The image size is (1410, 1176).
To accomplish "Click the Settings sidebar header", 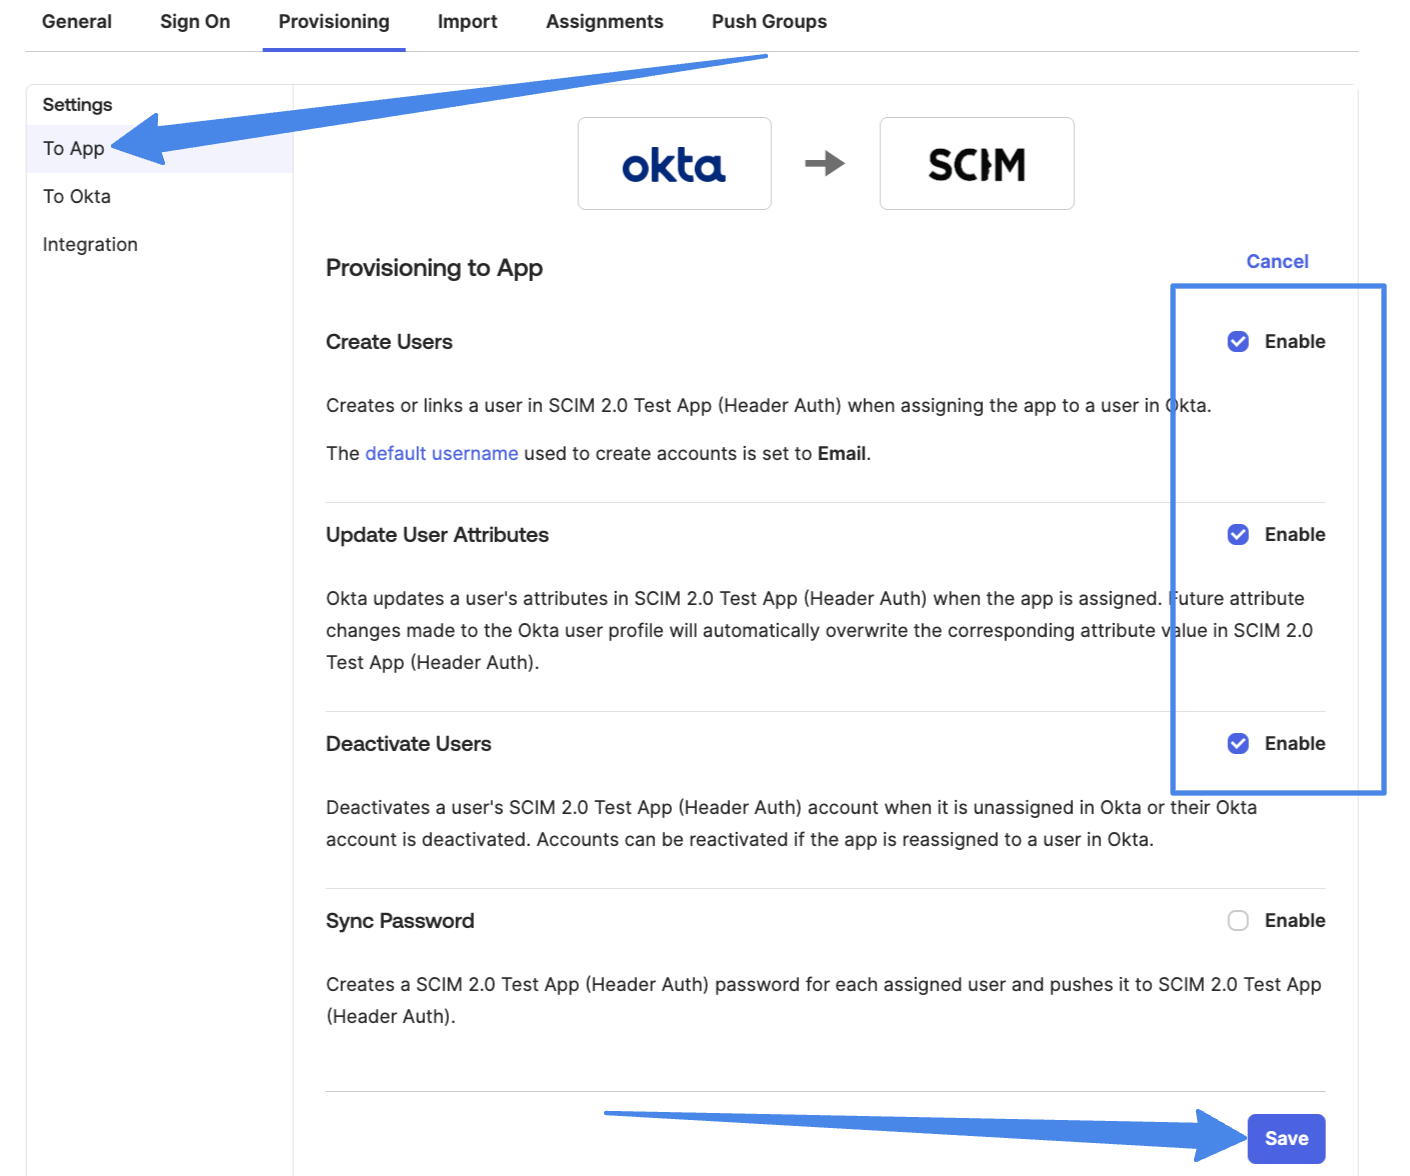I will tap(77, 105).
